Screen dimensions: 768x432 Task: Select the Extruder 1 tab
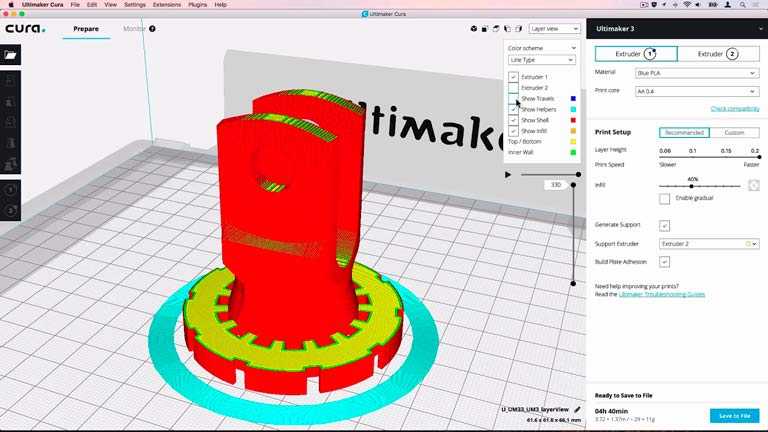click(636, 54)
